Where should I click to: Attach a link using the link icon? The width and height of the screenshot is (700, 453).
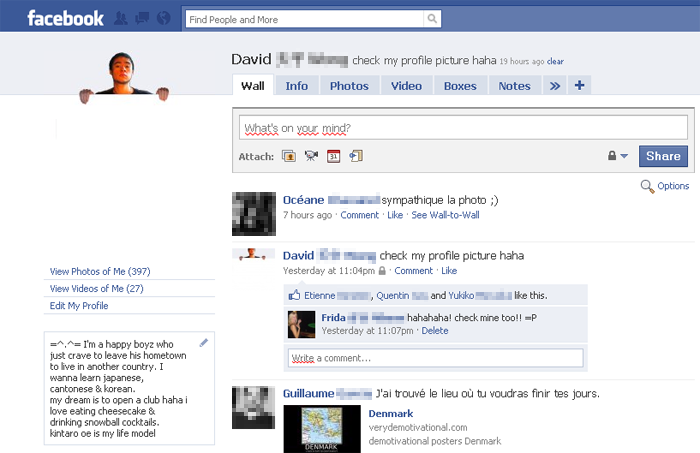[x=356, y=156]
